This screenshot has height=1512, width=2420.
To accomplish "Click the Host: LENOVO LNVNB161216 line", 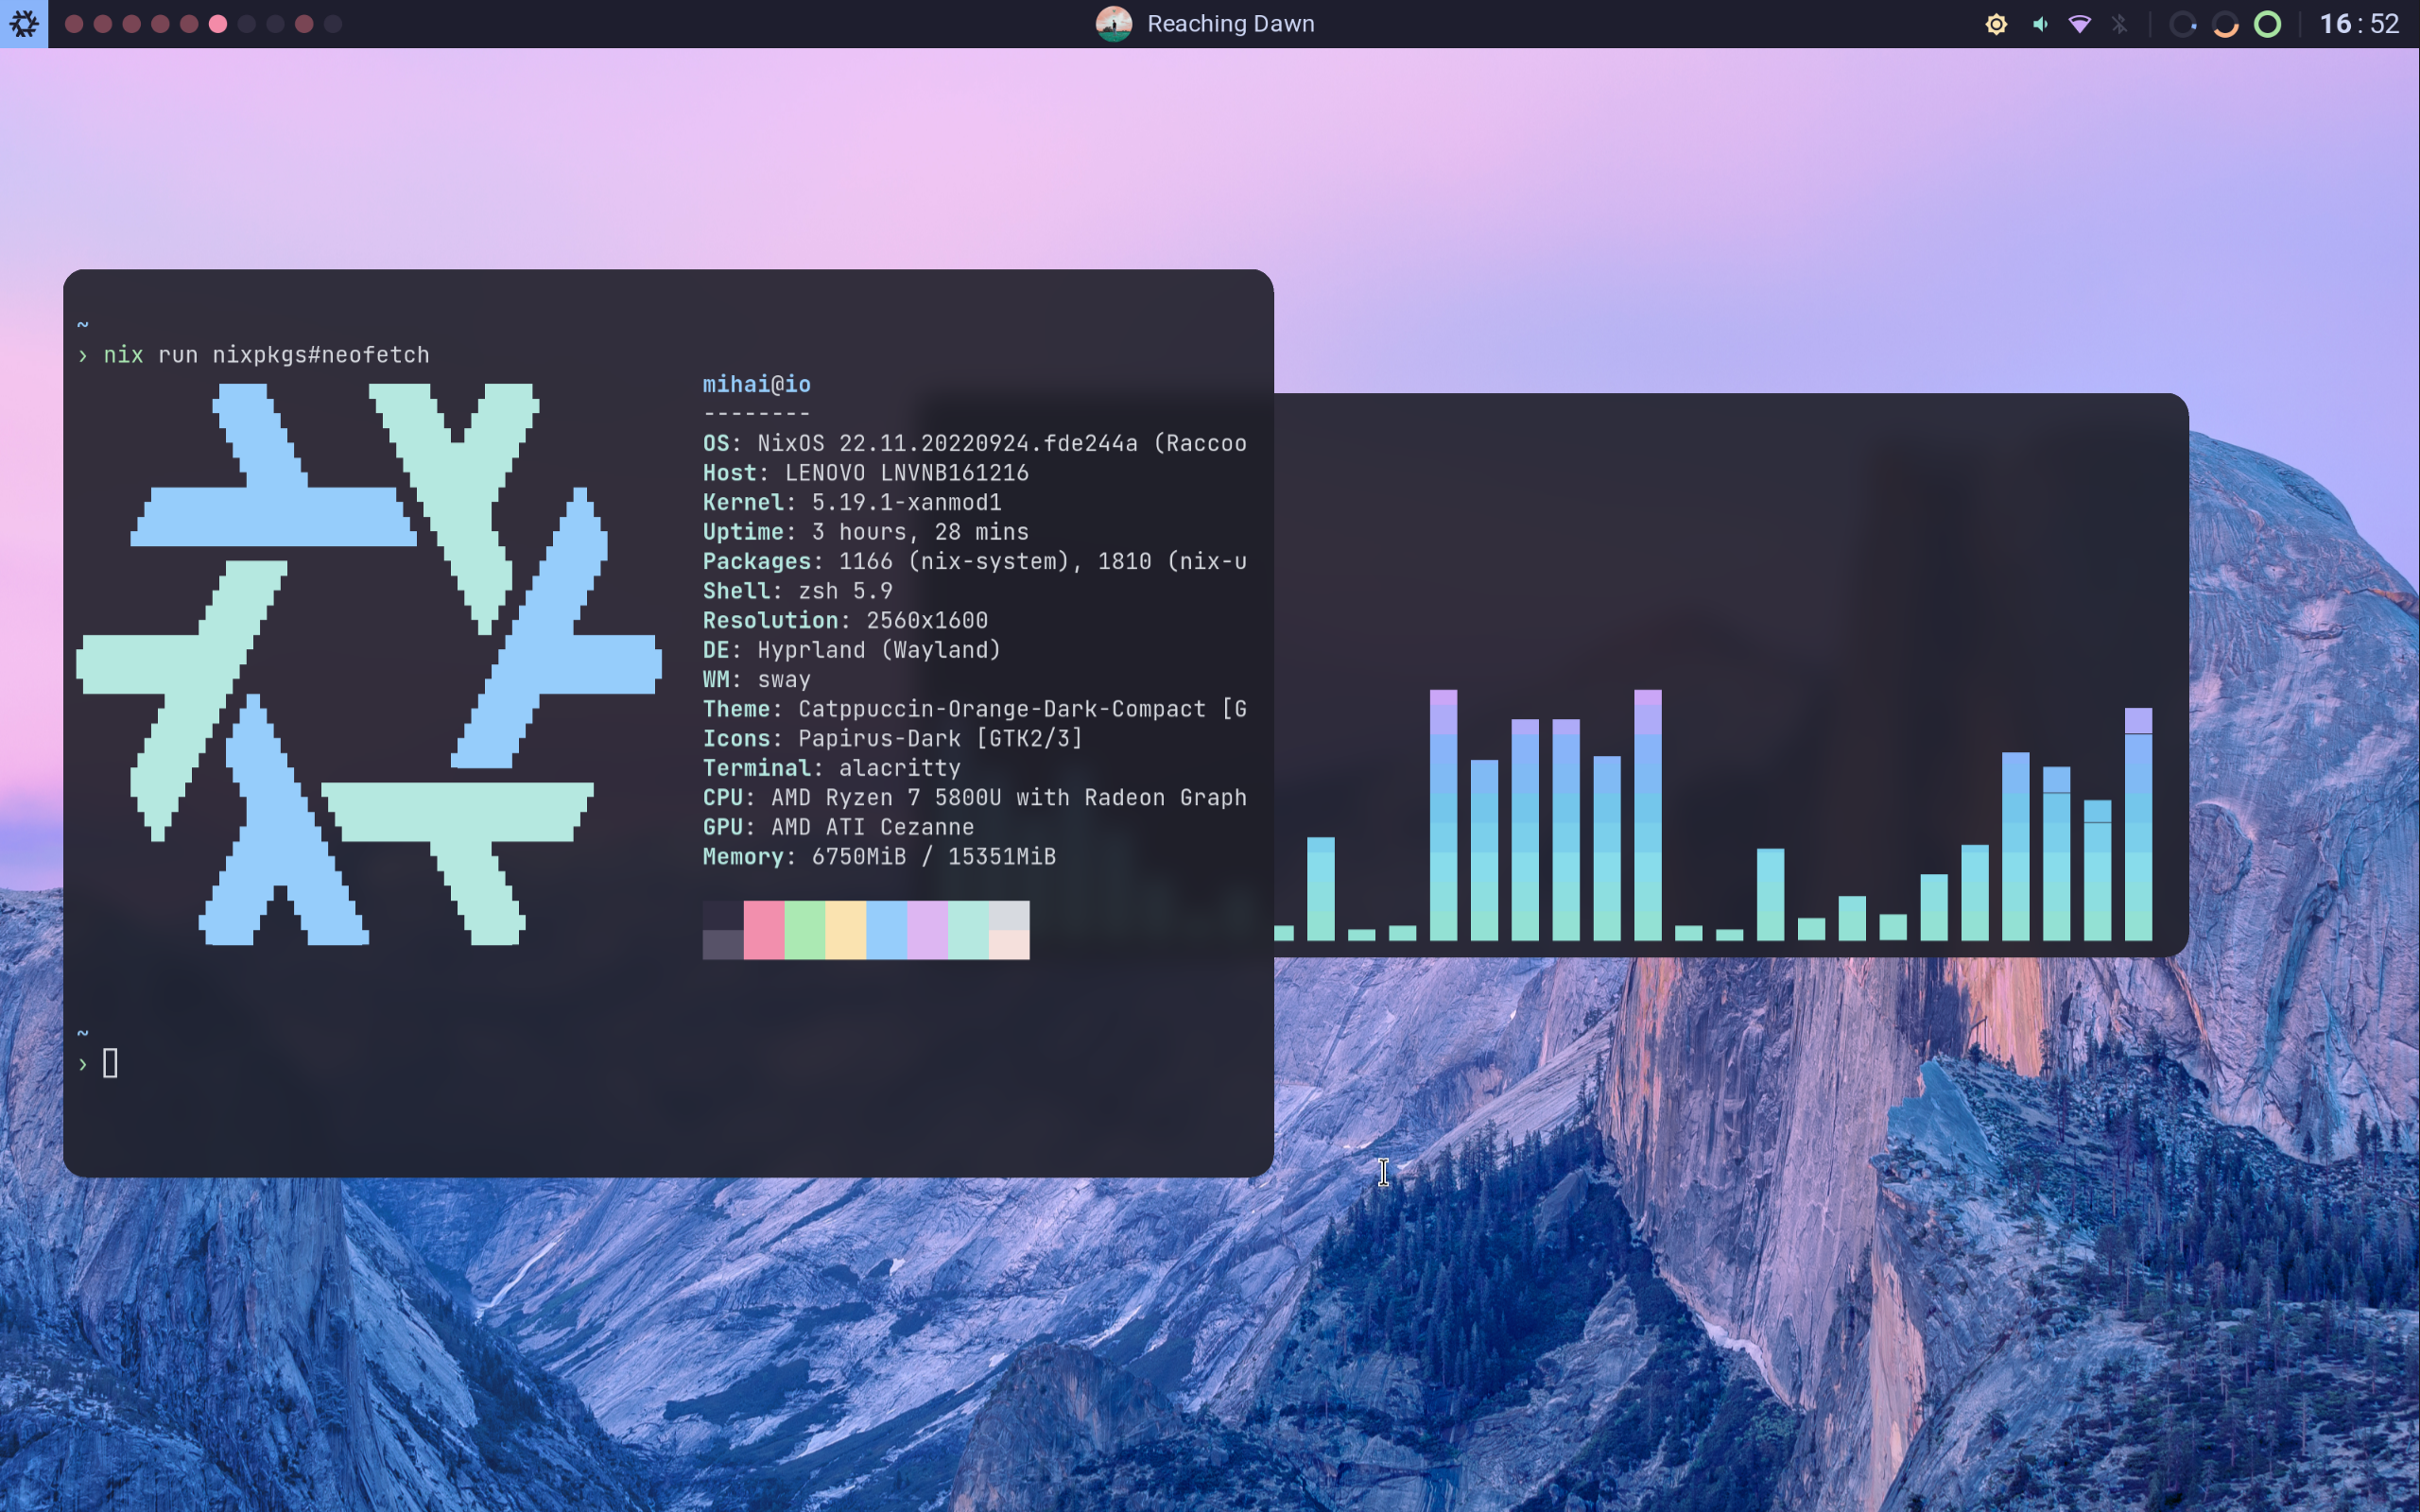I will coord(866,472).
